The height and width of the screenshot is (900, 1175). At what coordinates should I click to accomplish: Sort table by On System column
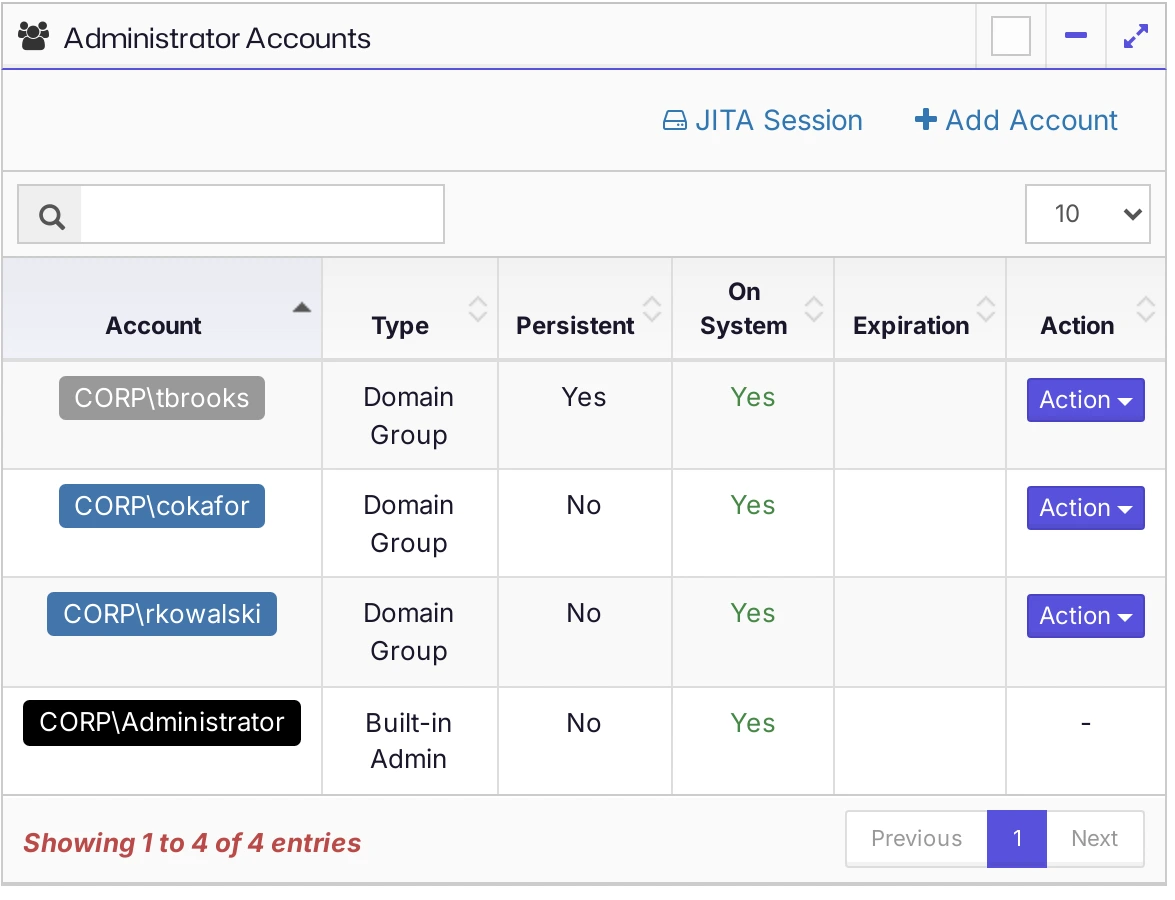(x=753, y=309)
